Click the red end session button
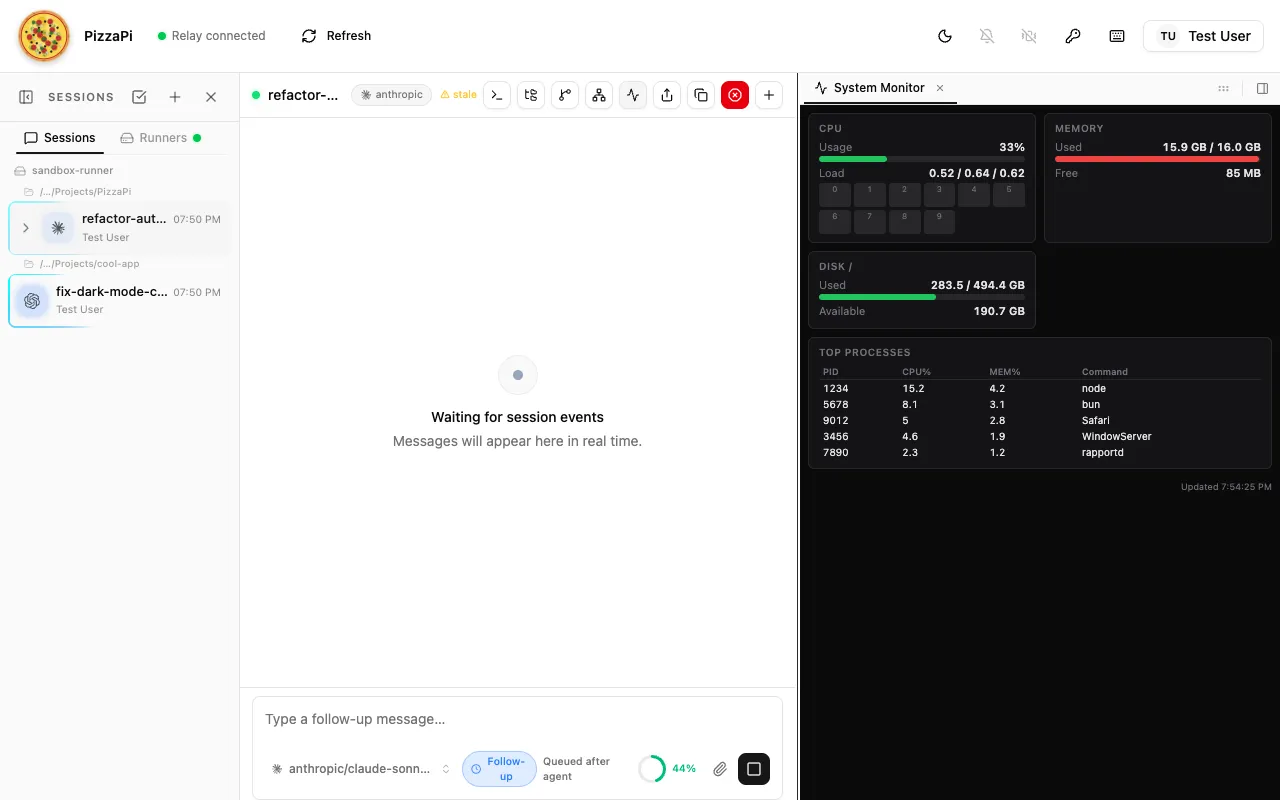Image resolution: width=1280 pixels, height=800 pixels. (735, 95)
